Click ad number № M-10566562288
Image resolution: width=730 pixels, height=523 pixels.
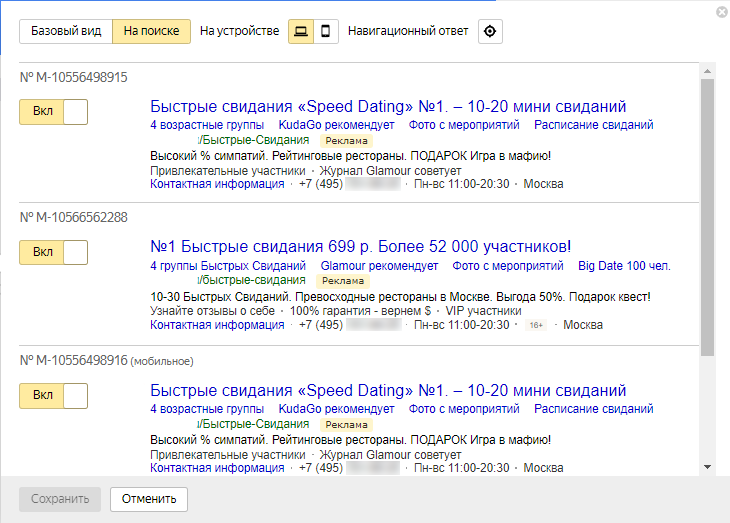coord(74,217)
